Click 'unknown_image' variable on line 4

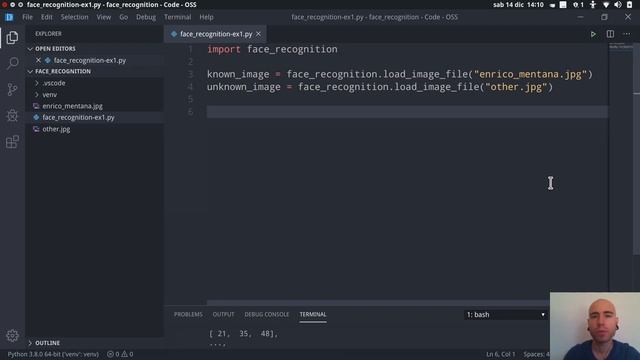pyautogui.click(x=244, y=87)
